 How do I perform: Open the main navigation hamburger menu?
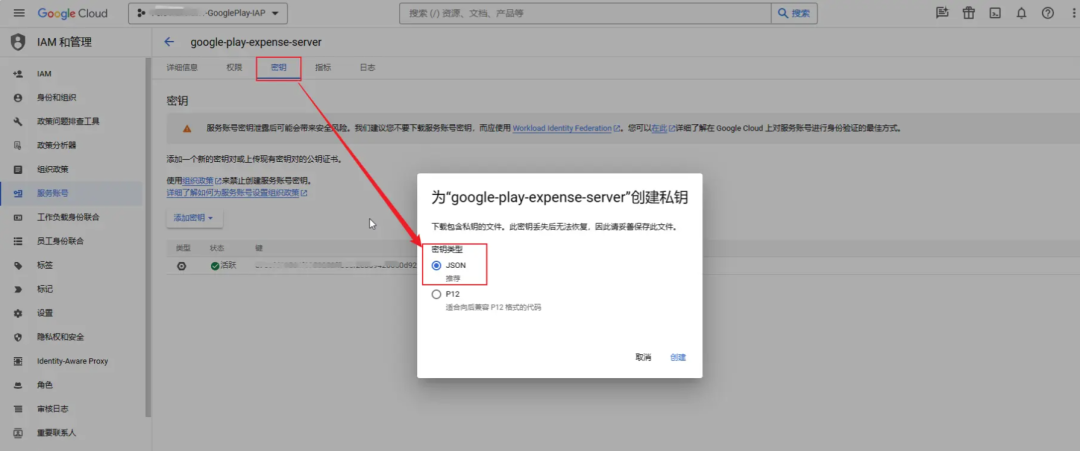(x=19, y=13)
